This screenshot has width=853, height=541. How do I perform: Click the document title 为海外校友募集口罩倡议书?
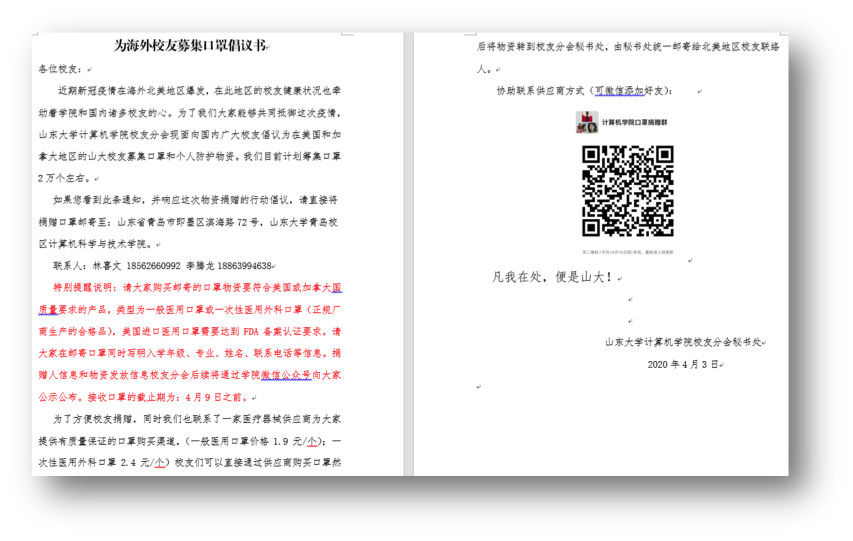click(x=190, y=46)
